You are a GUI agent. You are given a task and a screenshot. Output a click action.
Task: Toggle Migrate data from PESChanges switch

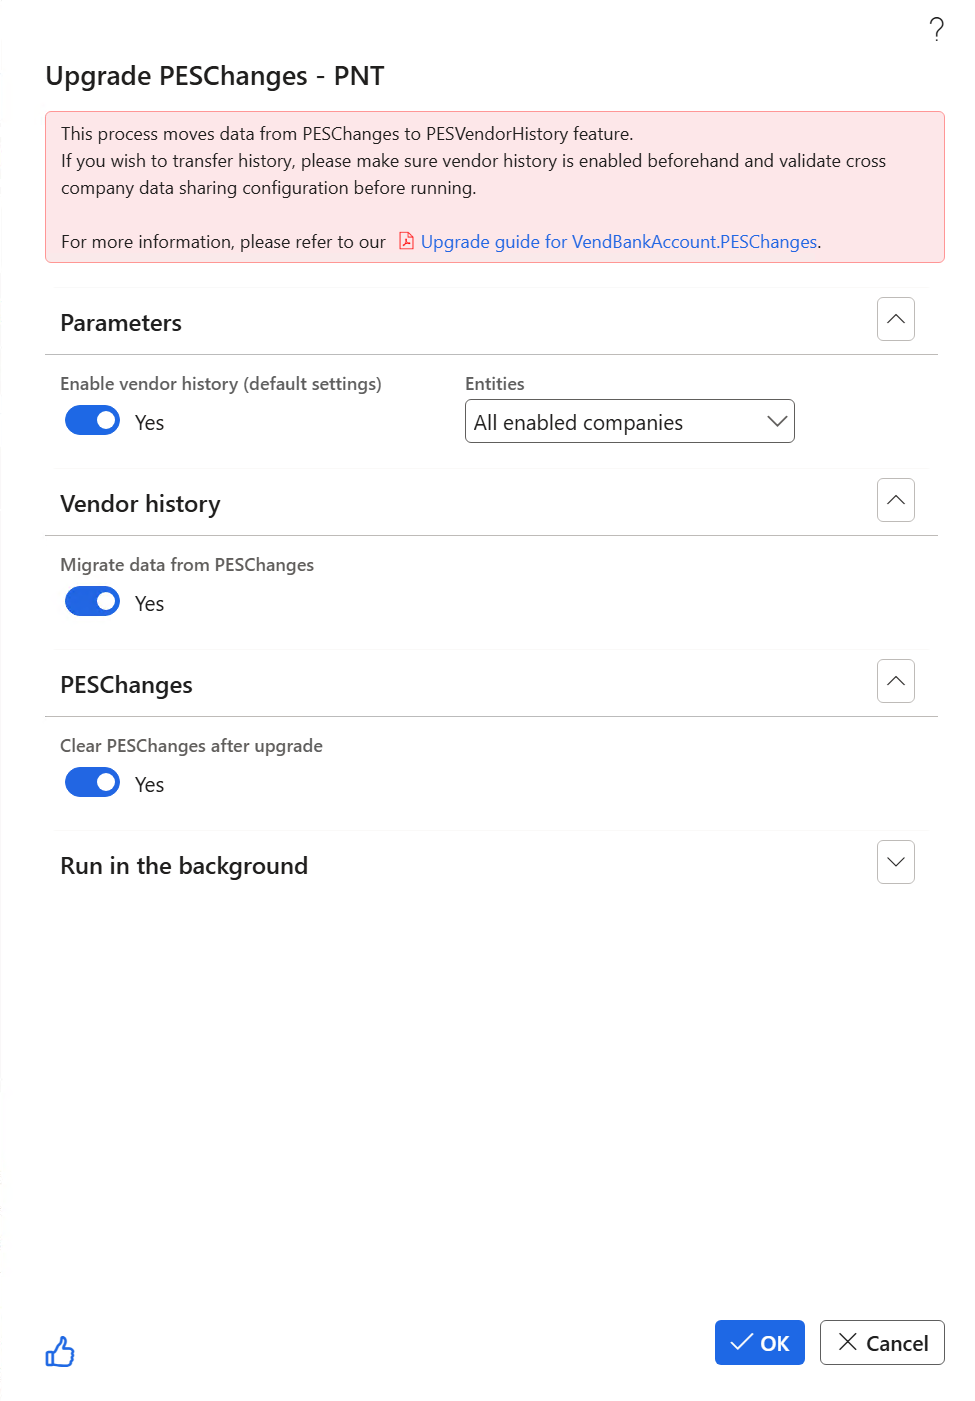coord(92,602)
